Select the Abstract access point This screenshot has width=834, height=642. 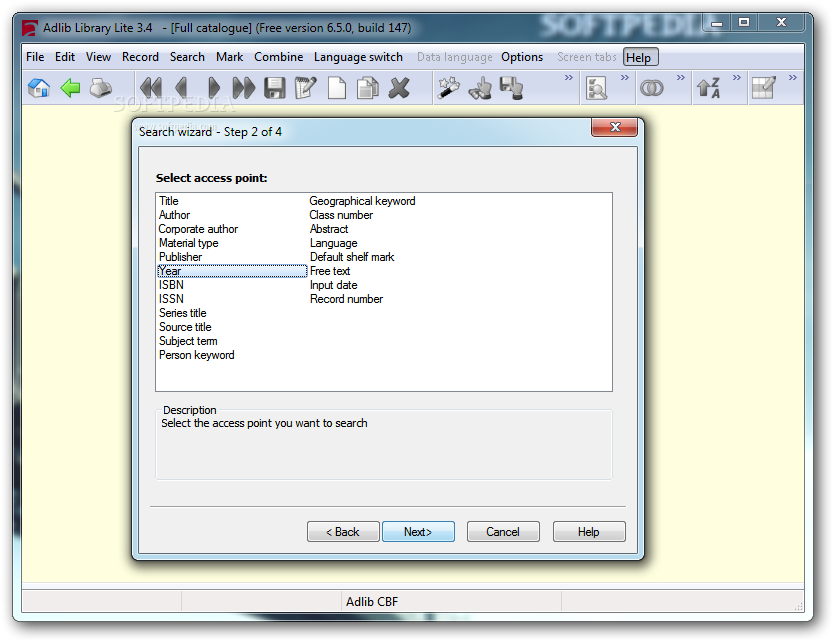329,229
